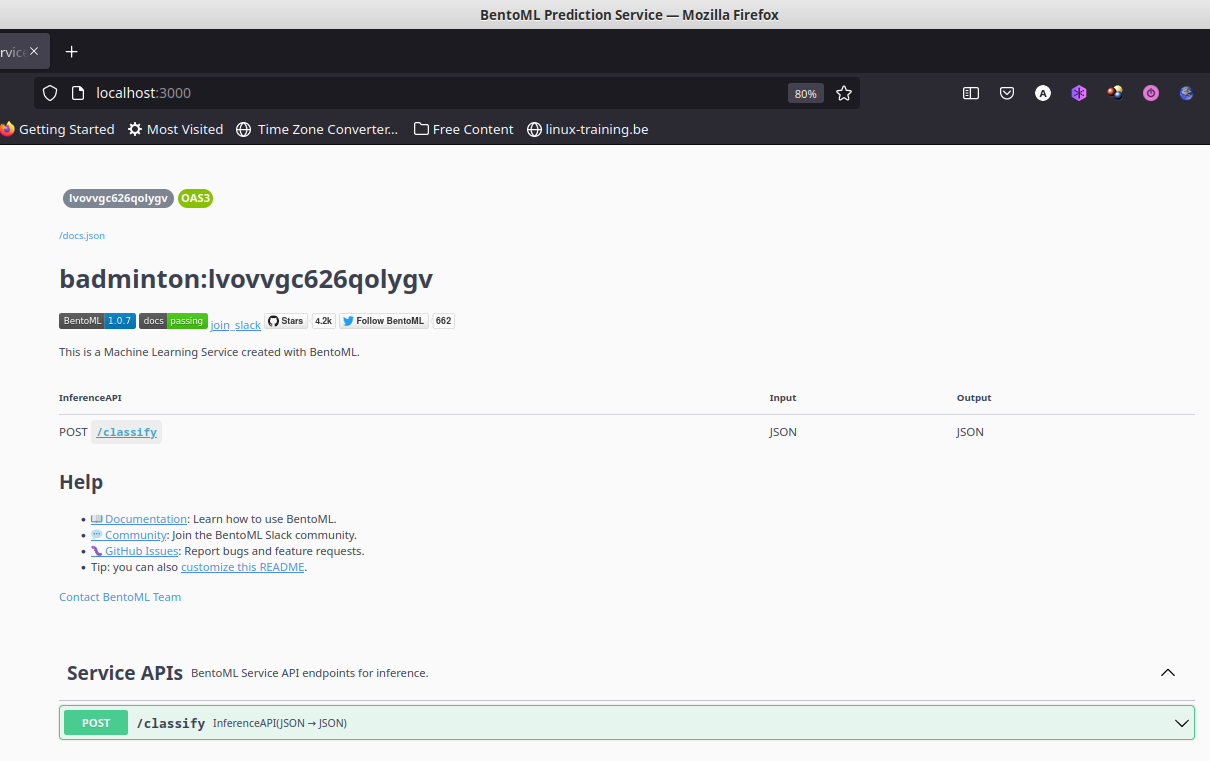Image resolution: width=1210 pixels, height=761 pixels.
Task: Click the GitHub Stars badge
Action: 286,321
